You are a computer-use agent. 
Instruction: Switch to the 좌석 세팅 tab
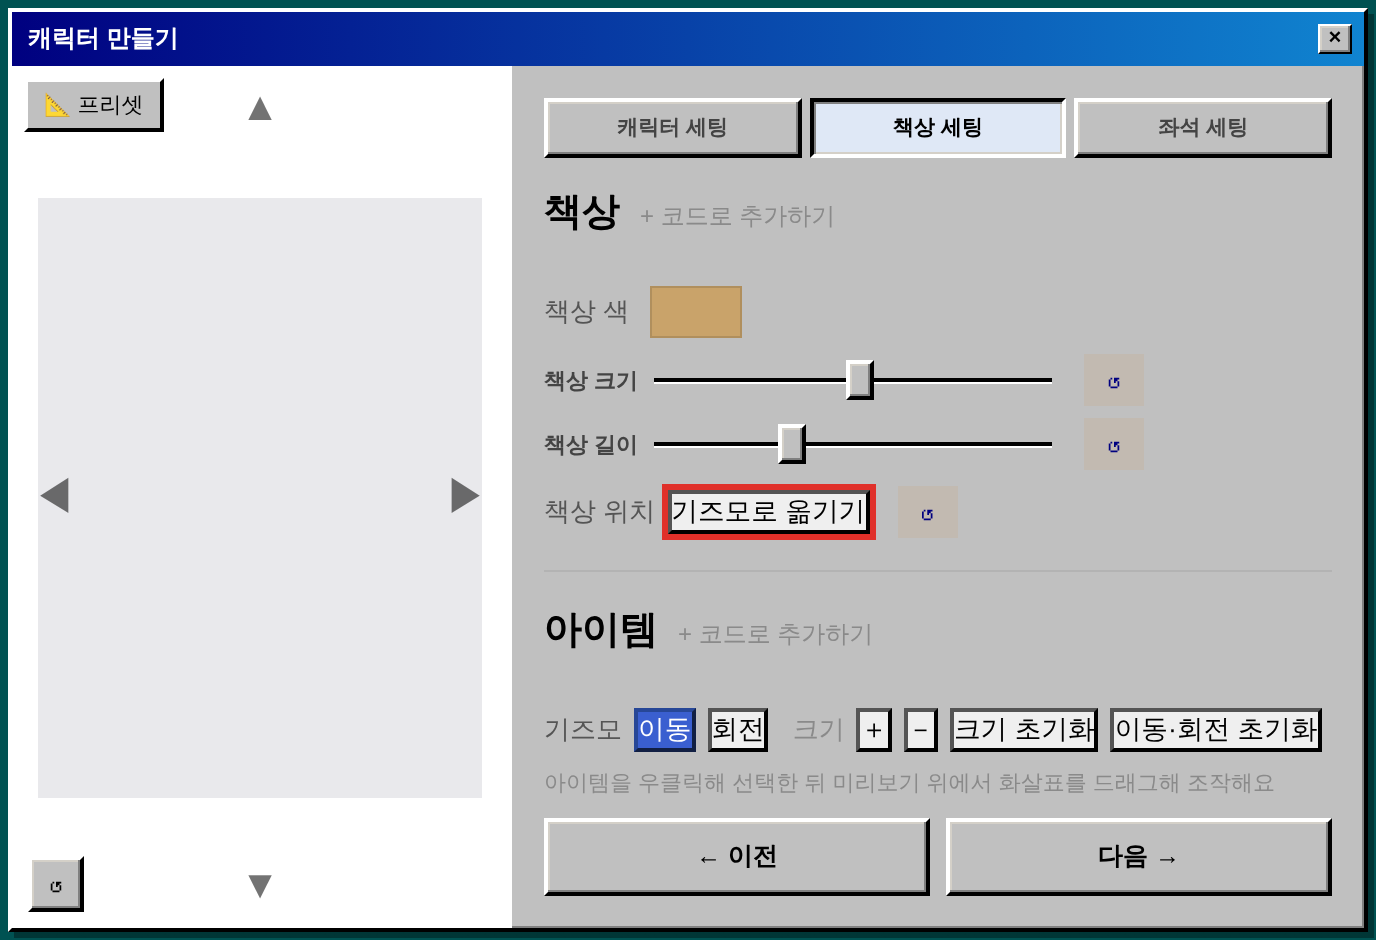pyautogui.click(x=1202, y=127)
